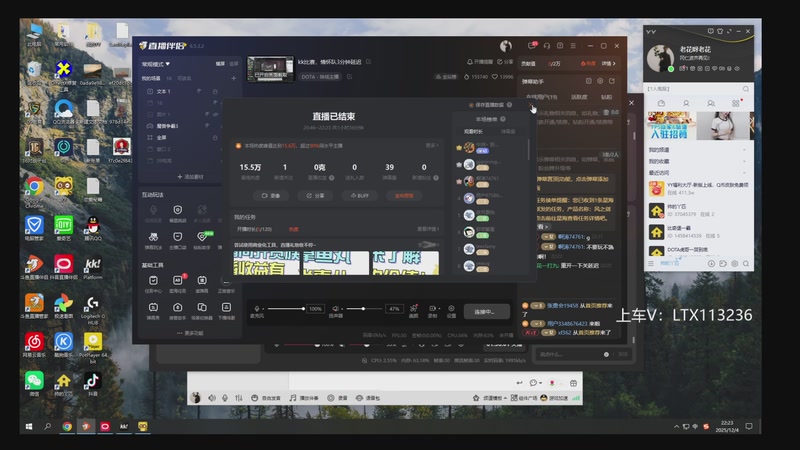Open 自由发言 dropdown in YY voice bar
This screenshot has width=800, height=450.
click(x=265, y=398)
